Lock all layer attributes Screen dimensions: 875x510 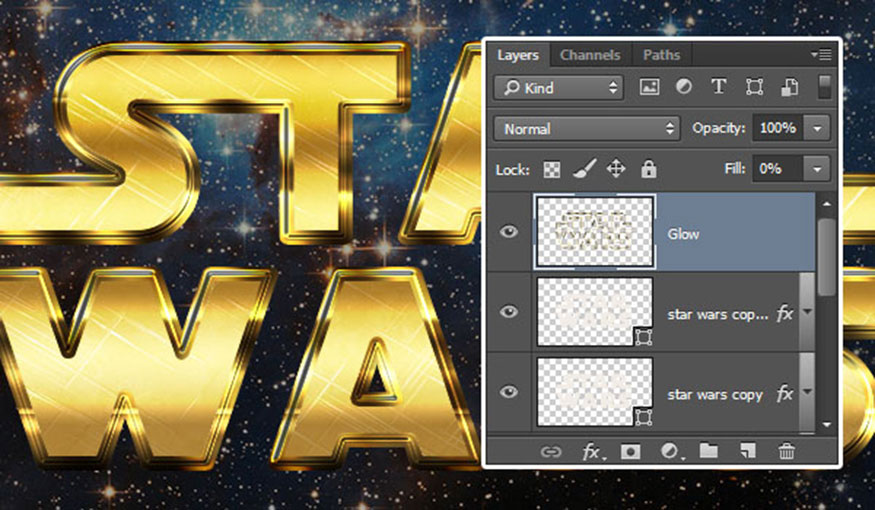click(648, 169)
